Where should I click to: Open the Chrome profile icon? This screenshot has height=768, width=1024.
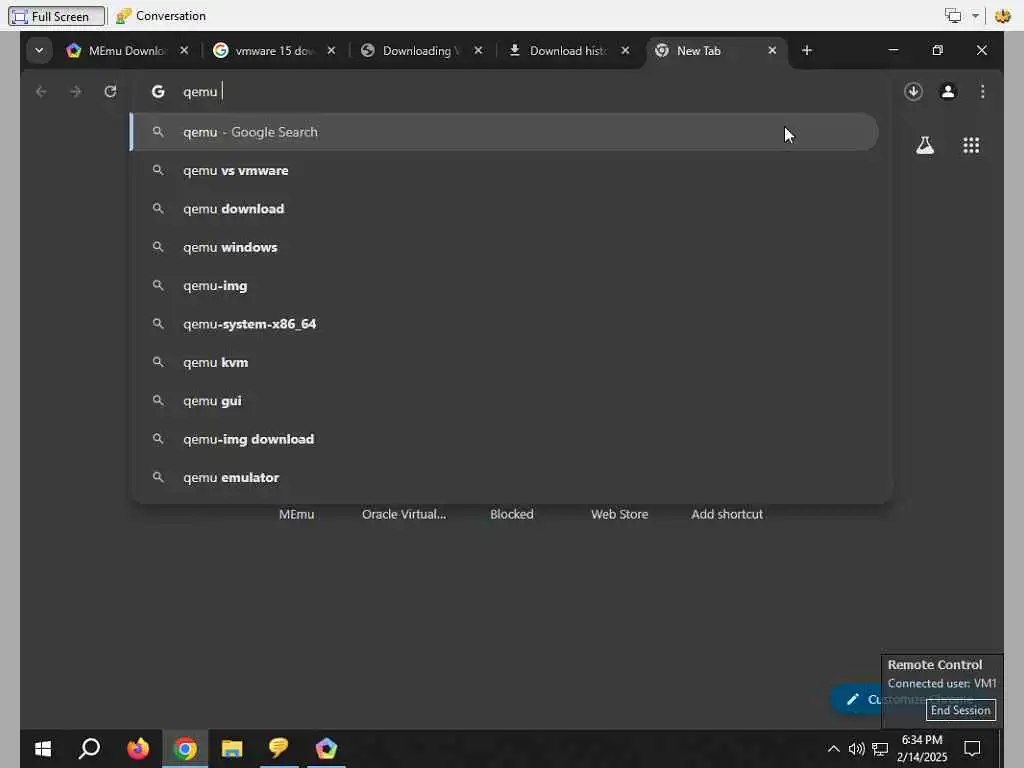948,91
